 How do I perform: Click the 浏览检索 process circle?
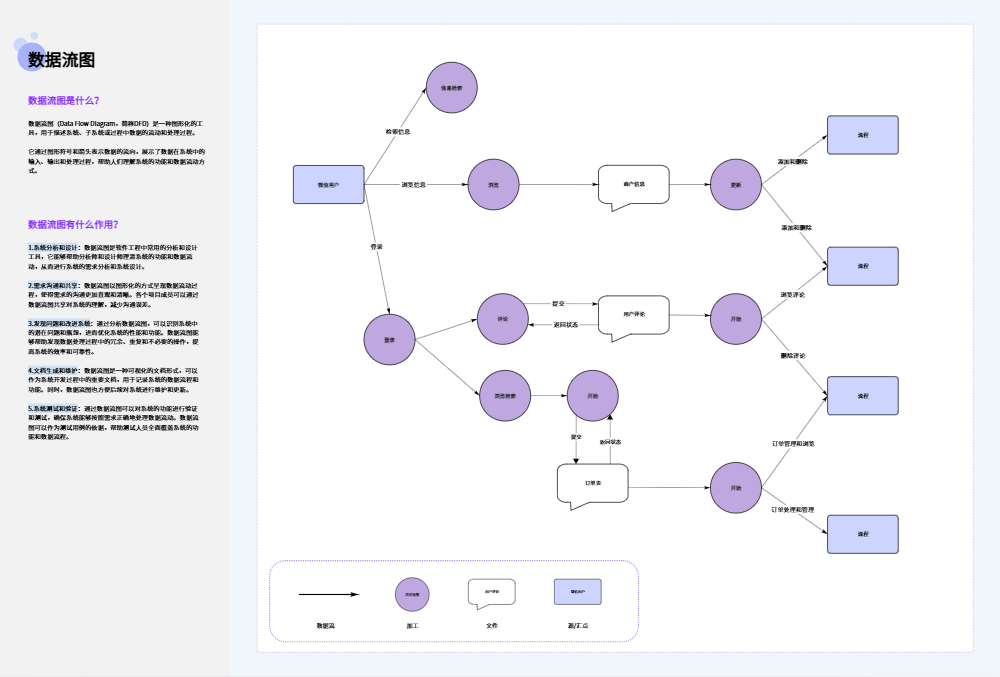click(x=505, y=396)
